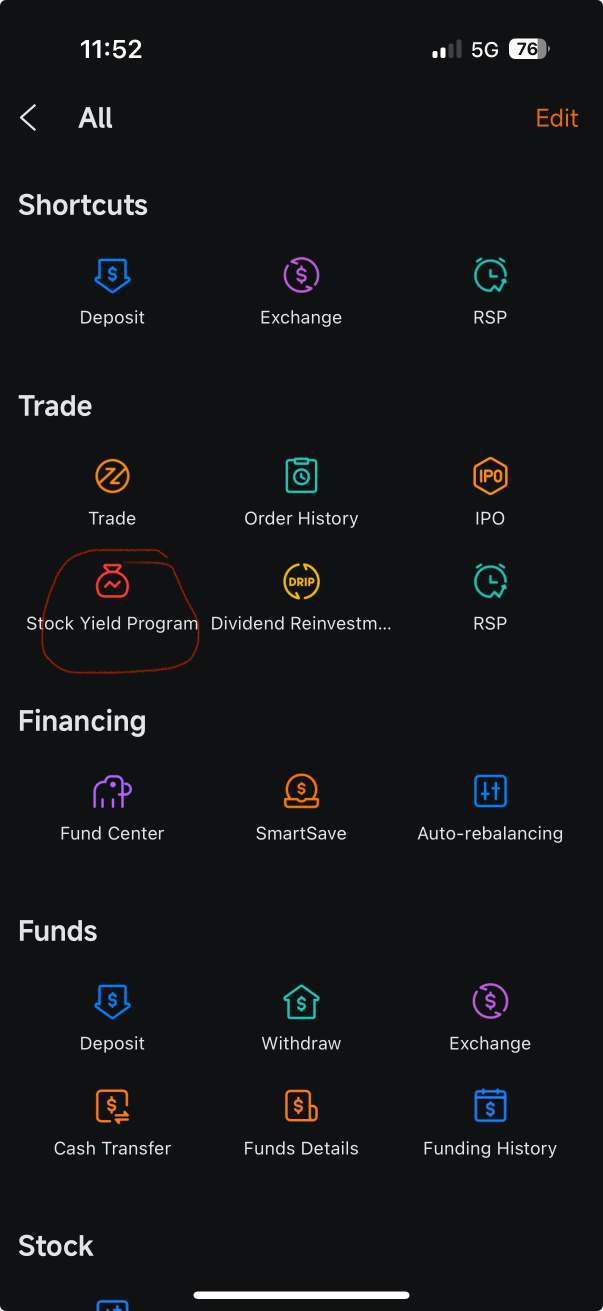Image resolution: width=603 pixels, height=1311 pixels.
Task: Open the Withdraw option
Action: click(301, 1001)
